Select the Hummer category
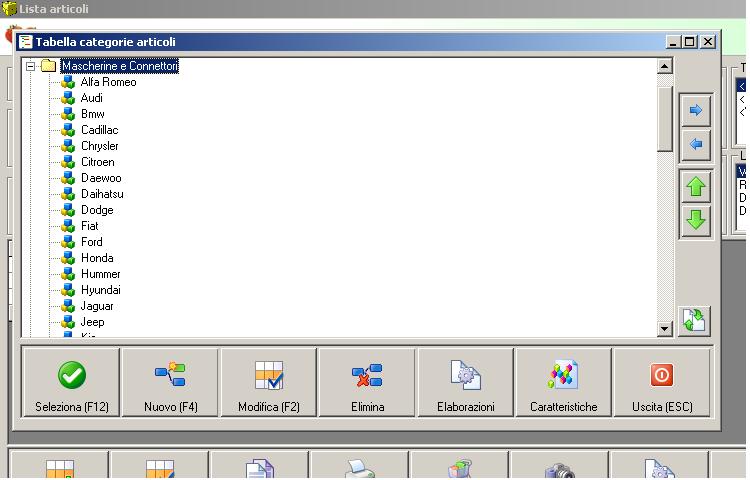This screenshot has height=480, width=750. tap(100, 274)
